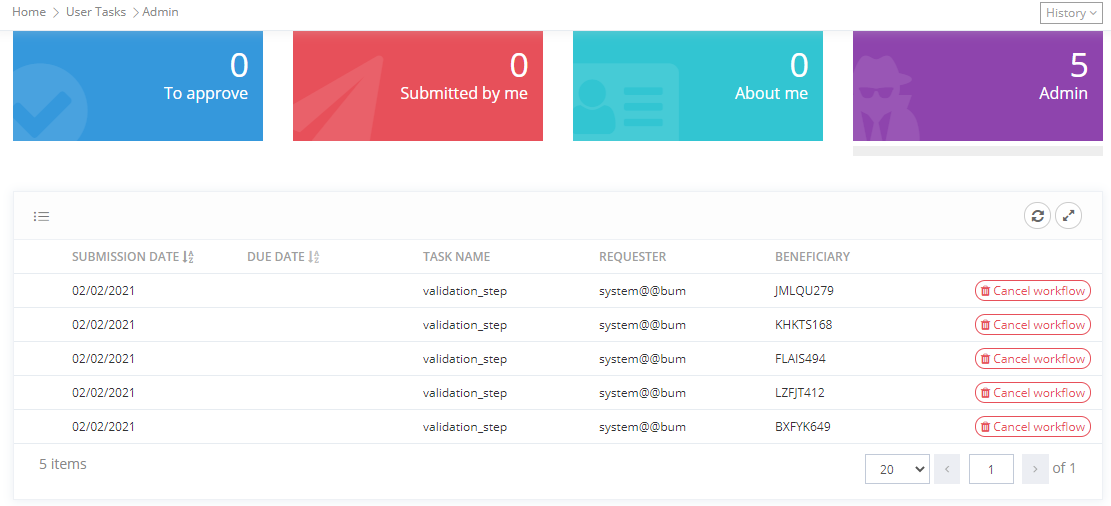Cancel workflow for beneficiary FLAIS494
Viewport: 1111px width, 506px height.
coord(1032,359)
